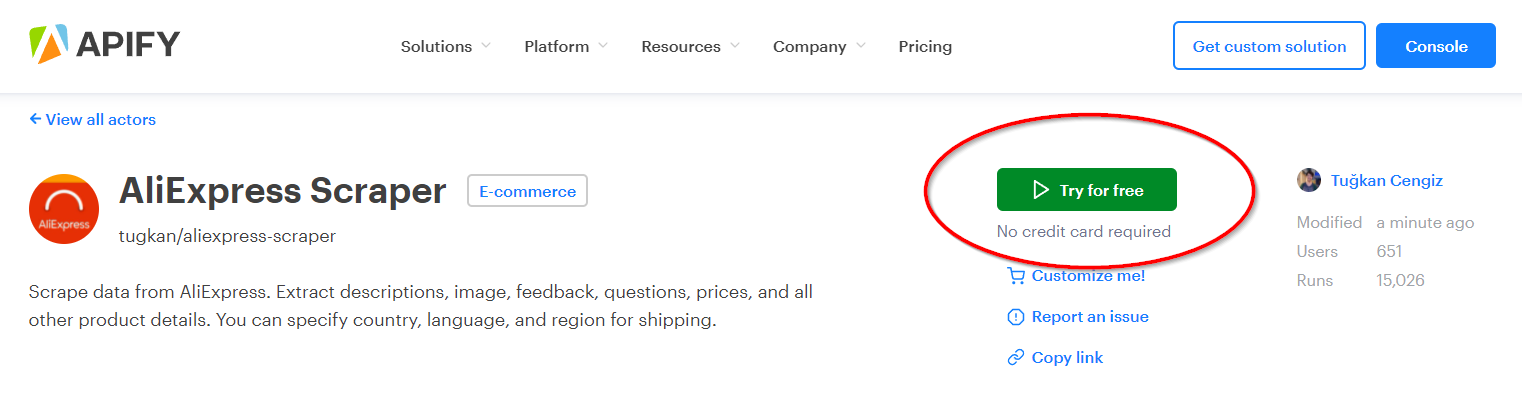The height and width of the screenshot is (395, 1522).
Task: Expand the Platform dropdown chevron
Action: [x=603, y=46]
